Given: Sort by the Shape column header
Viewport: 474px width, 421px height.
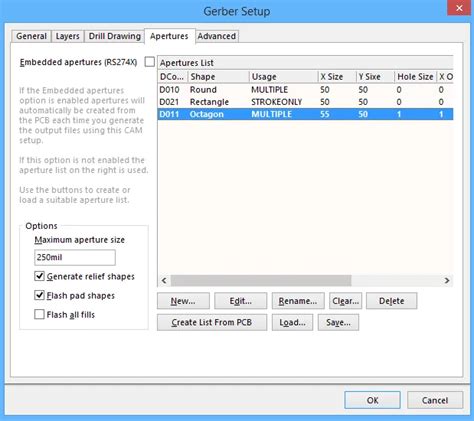Looking at the screenshot, I should pos(218,77).
